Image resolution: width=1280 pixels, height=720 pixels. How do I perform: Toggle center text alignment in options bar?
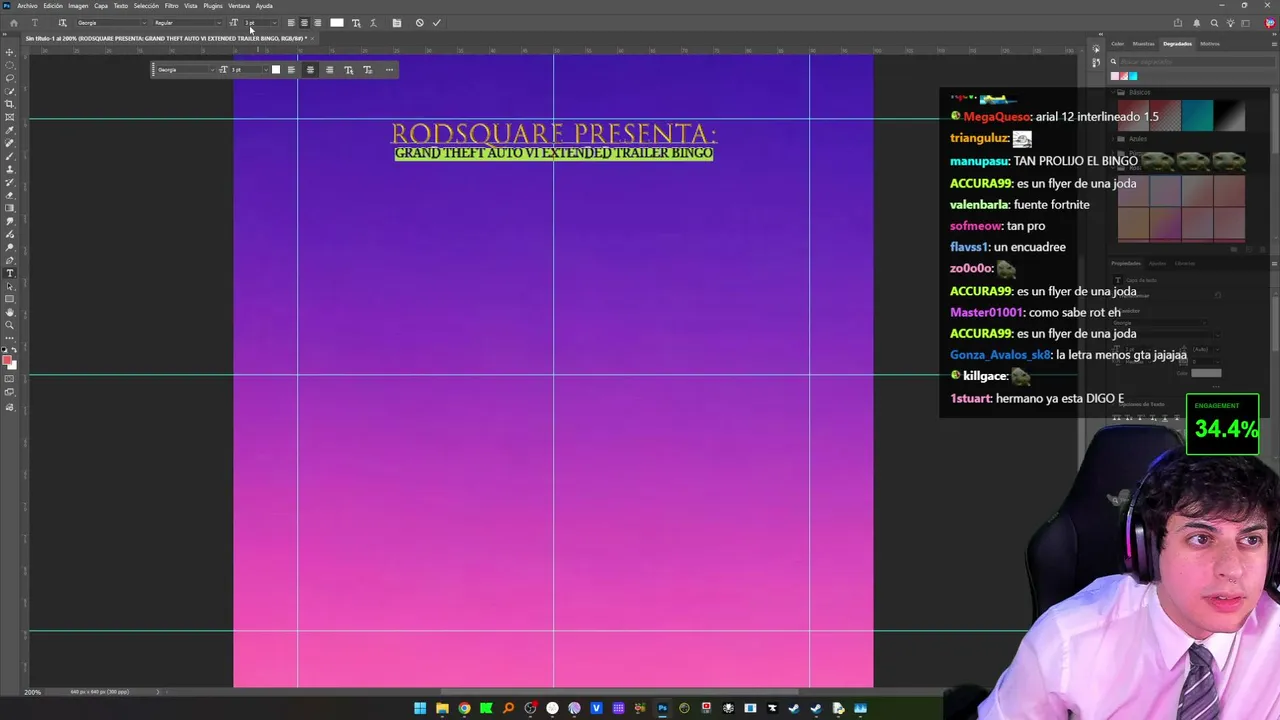coord(304,23)
